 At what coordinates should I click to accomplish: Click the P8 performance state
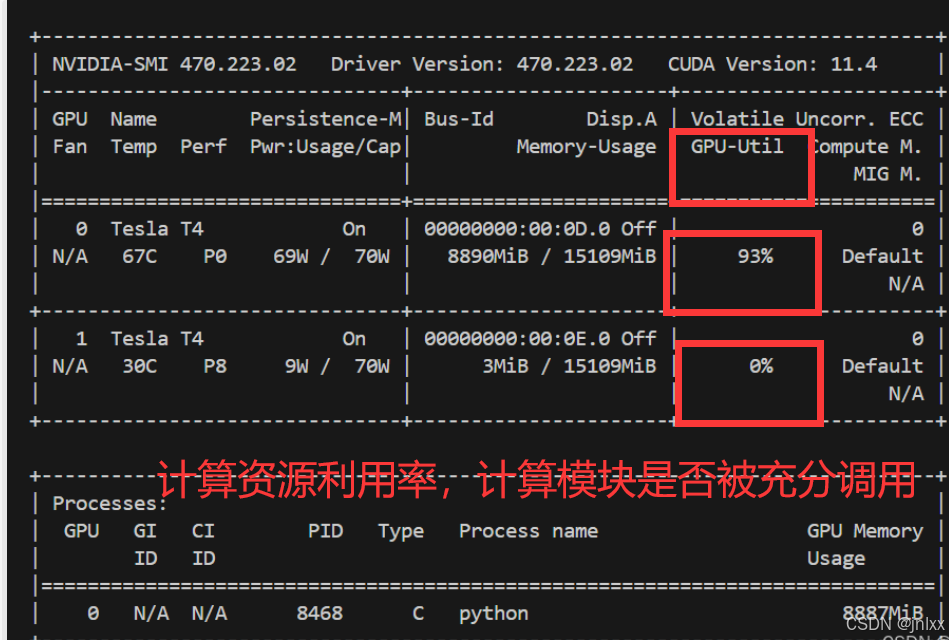click(215, 366)
